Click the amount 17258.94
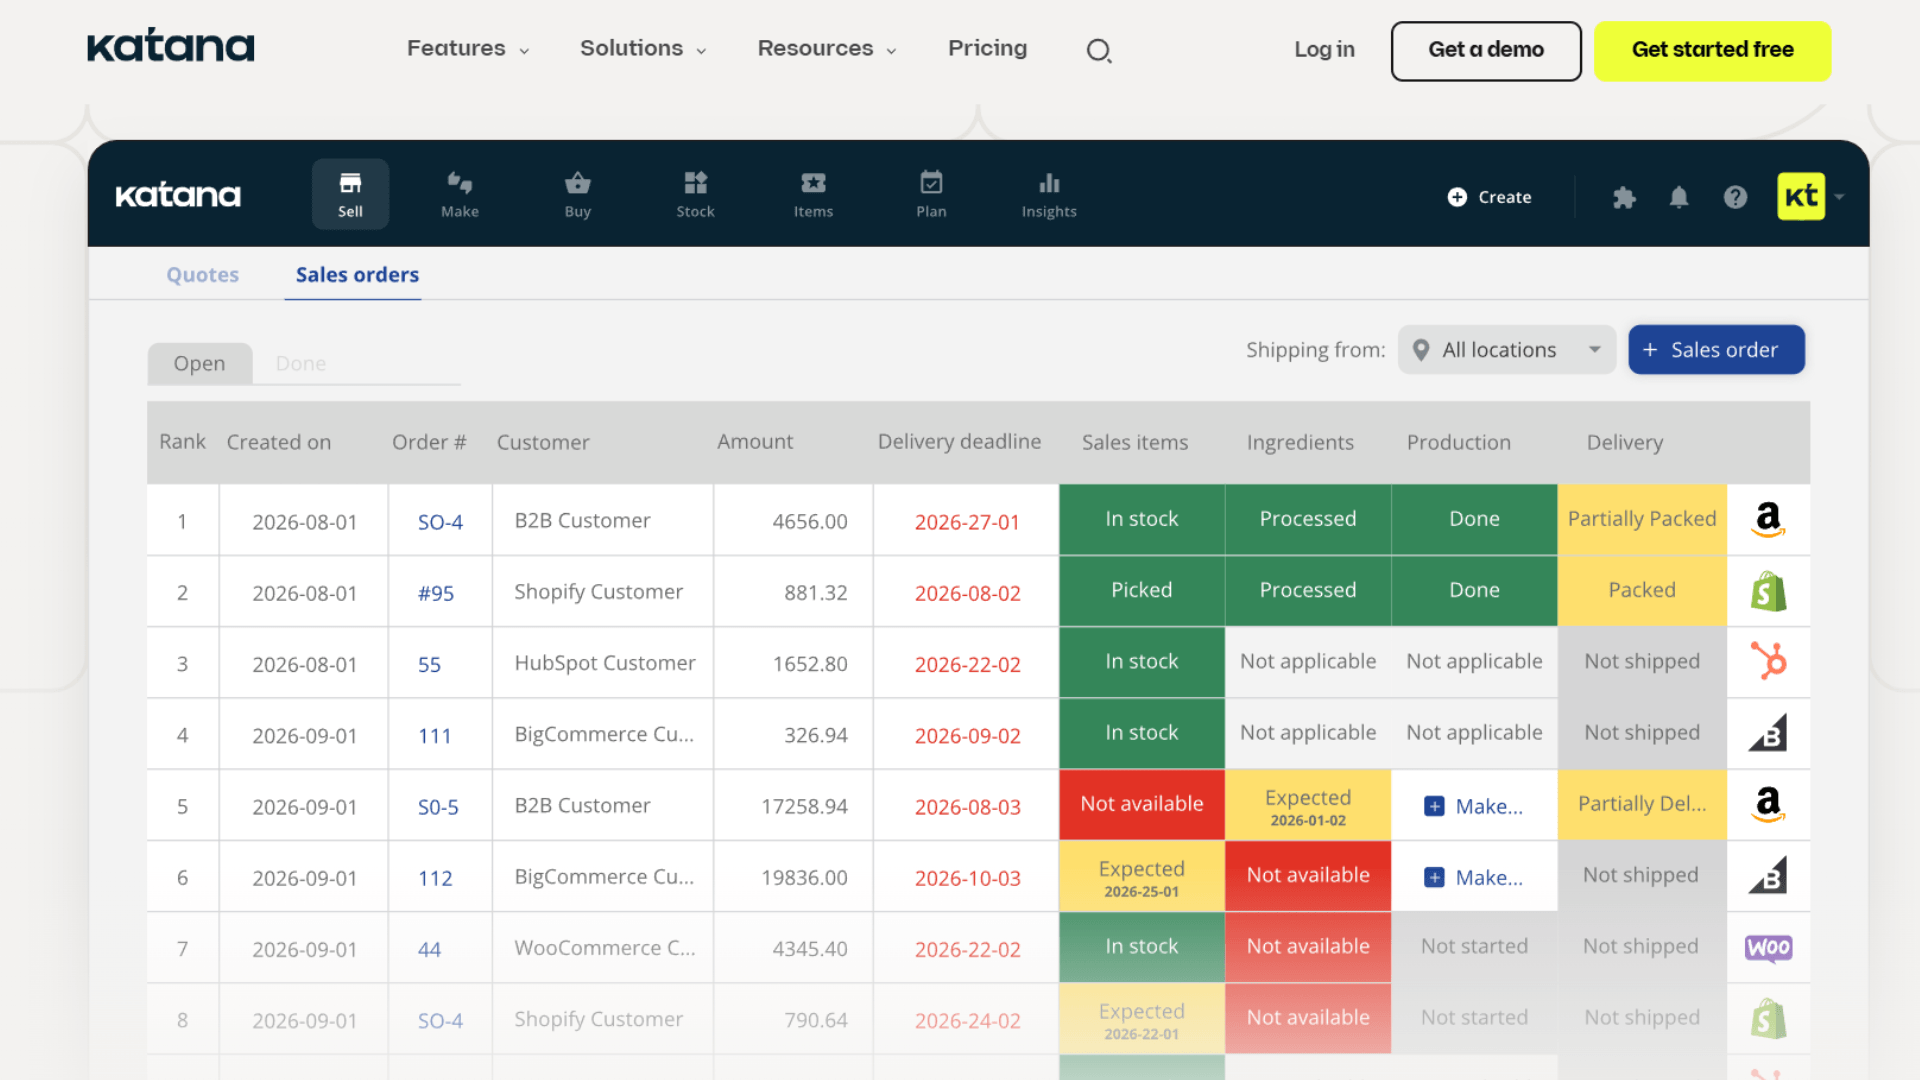 click(804, 806)
